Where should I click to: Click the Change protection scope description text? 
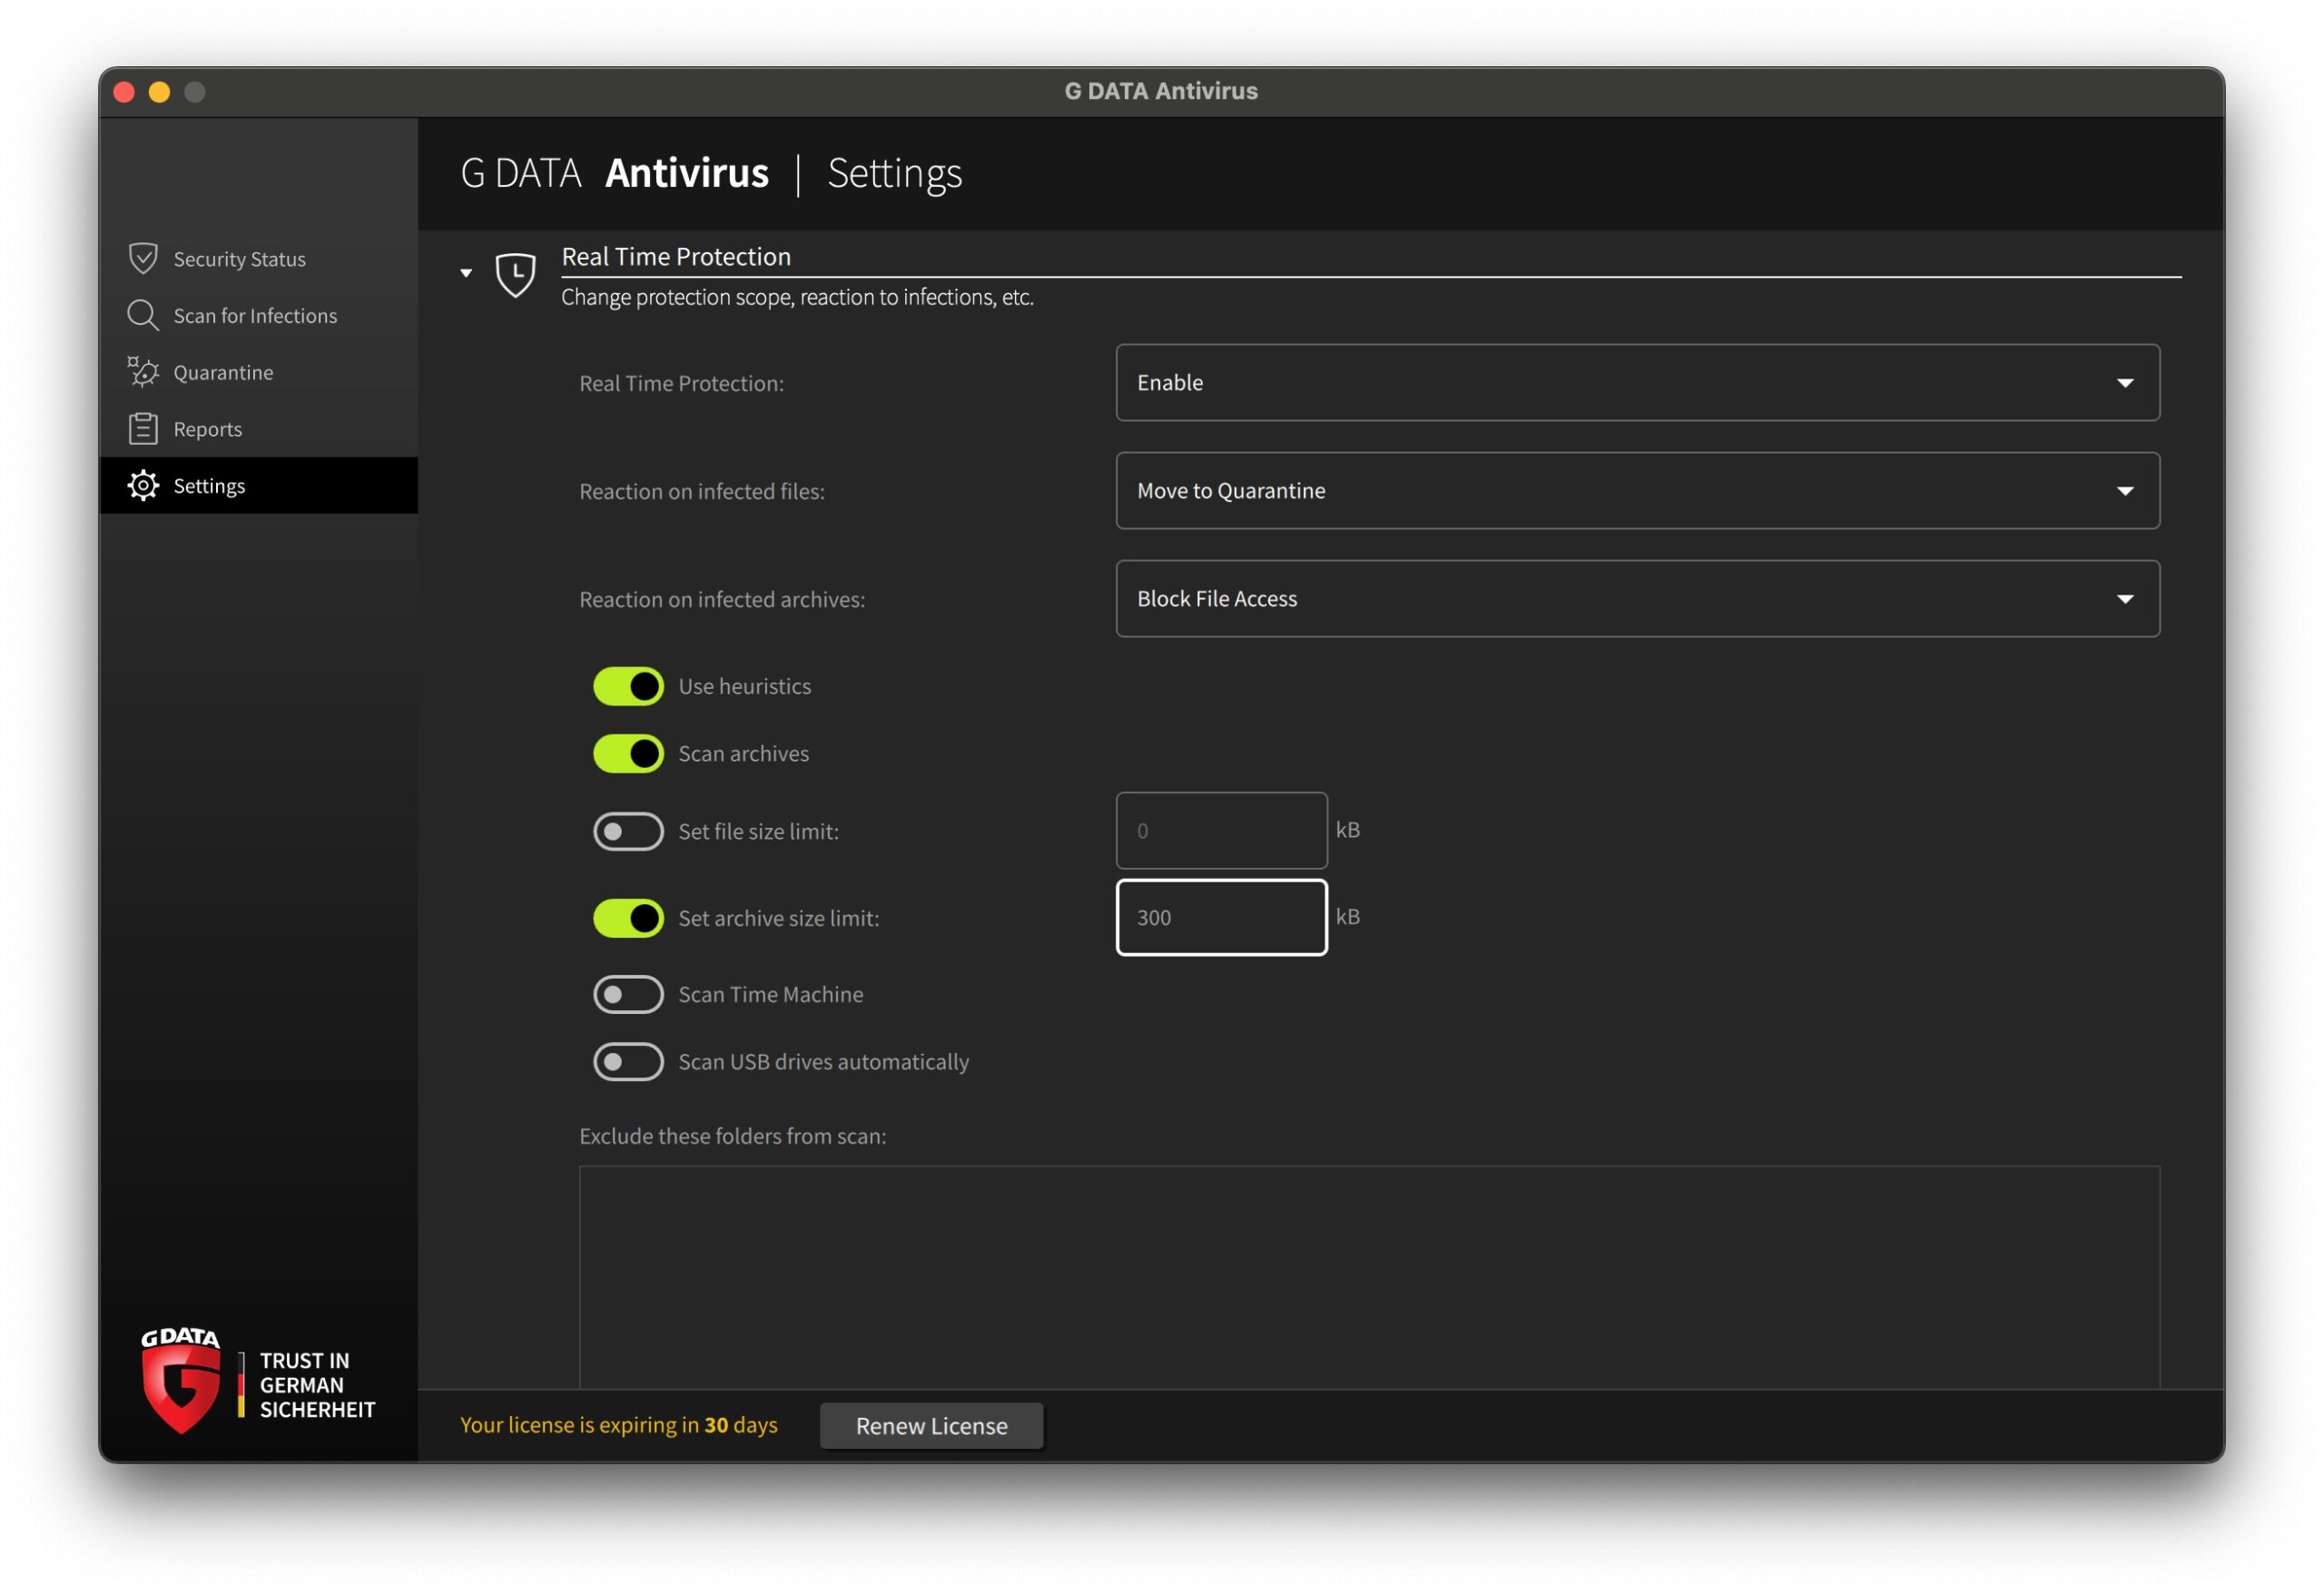(797, 297)
